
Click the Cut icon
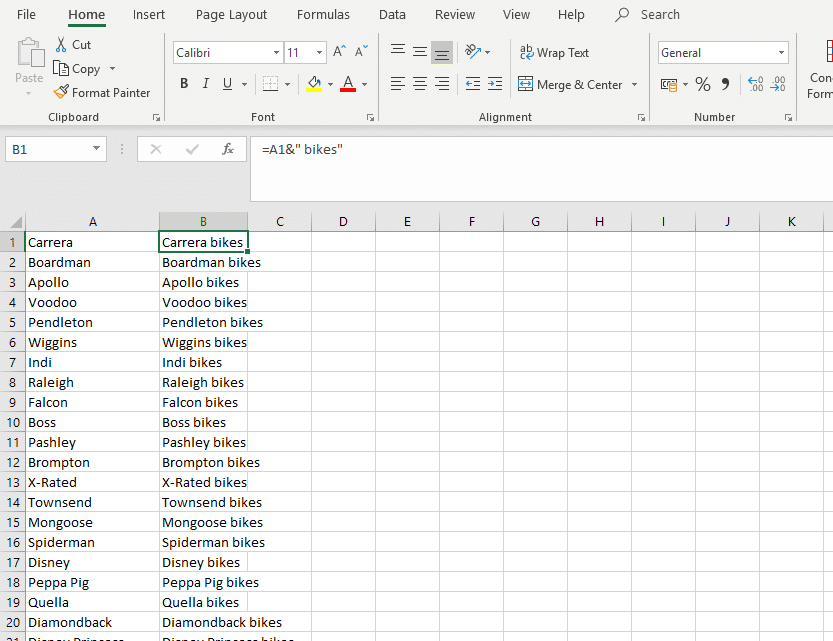(62, 44)
